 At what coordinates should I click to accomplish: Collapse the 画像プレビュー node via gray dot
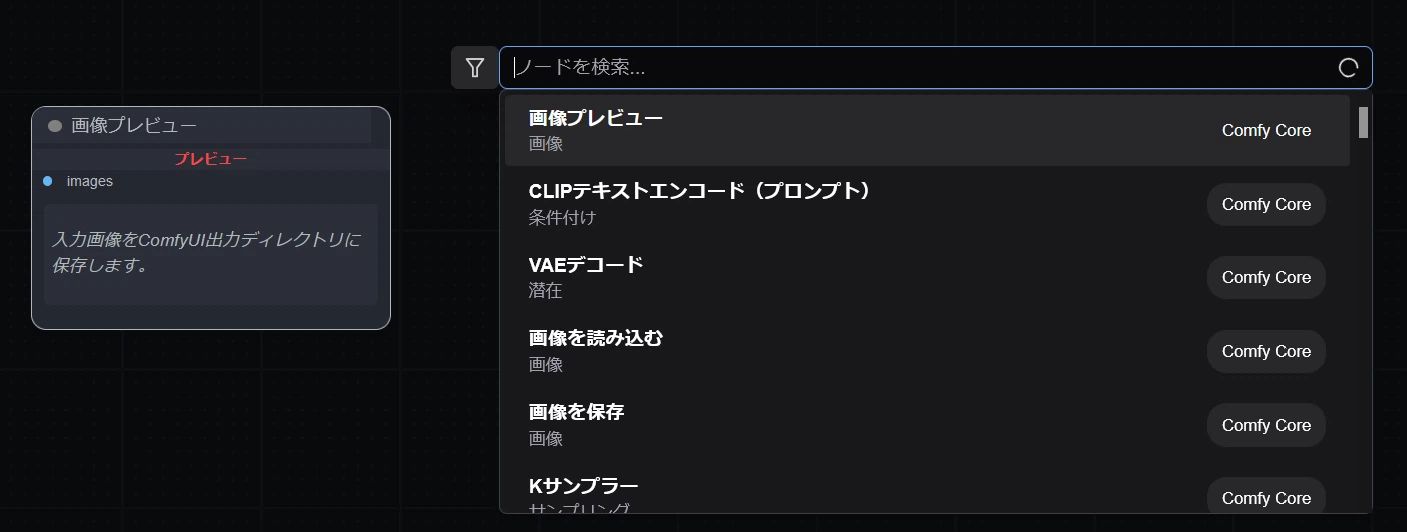(x=55, y=126)
